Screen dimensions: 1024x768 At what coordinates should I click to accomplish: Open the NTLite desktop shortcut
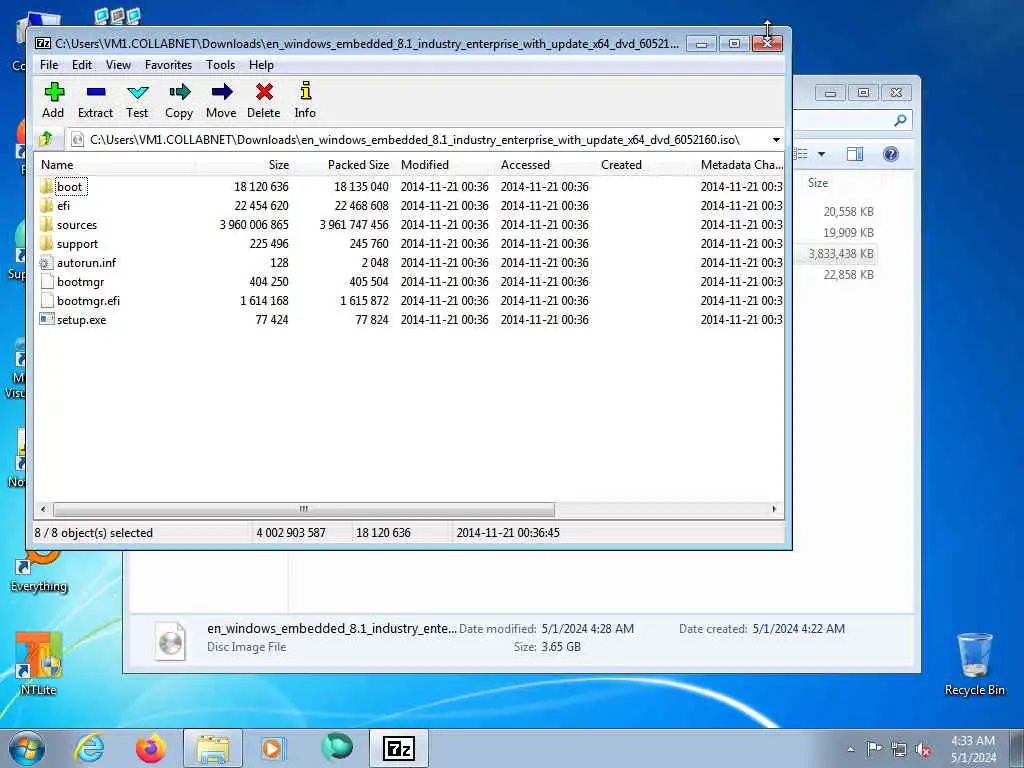38,663
